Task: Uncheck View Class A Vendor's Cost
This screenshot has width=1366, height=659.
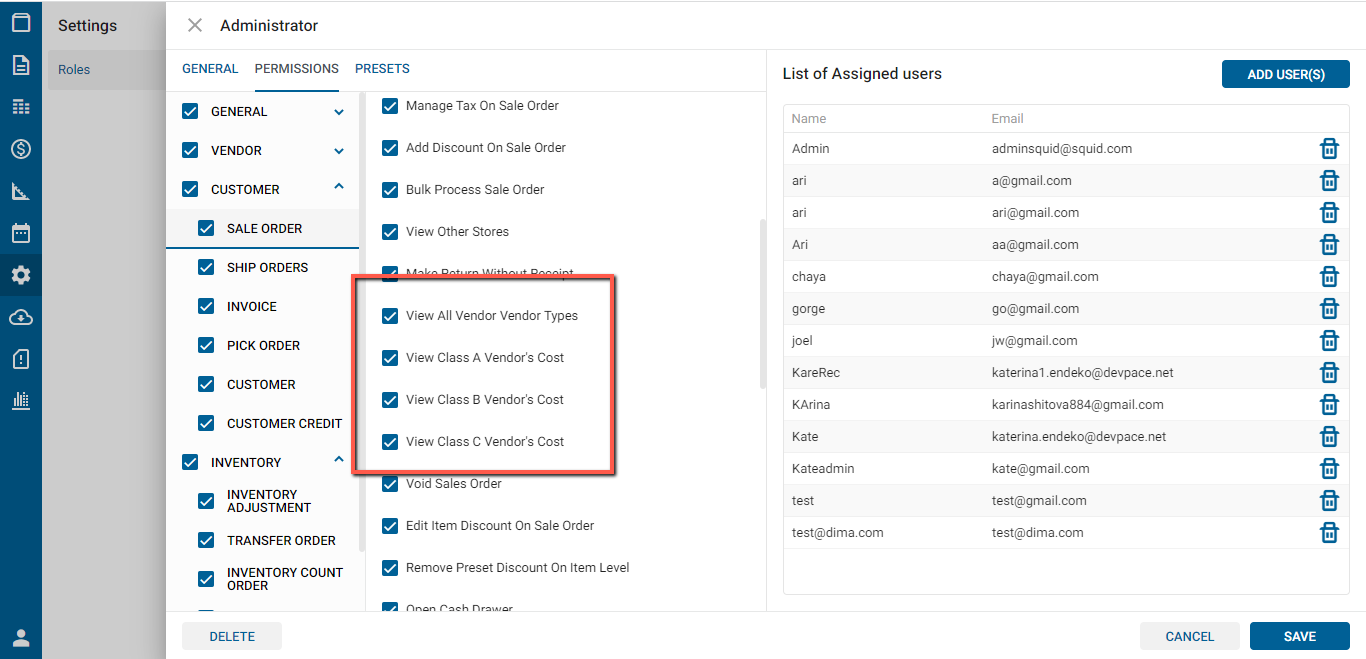Action: click(x=391, y=358)
